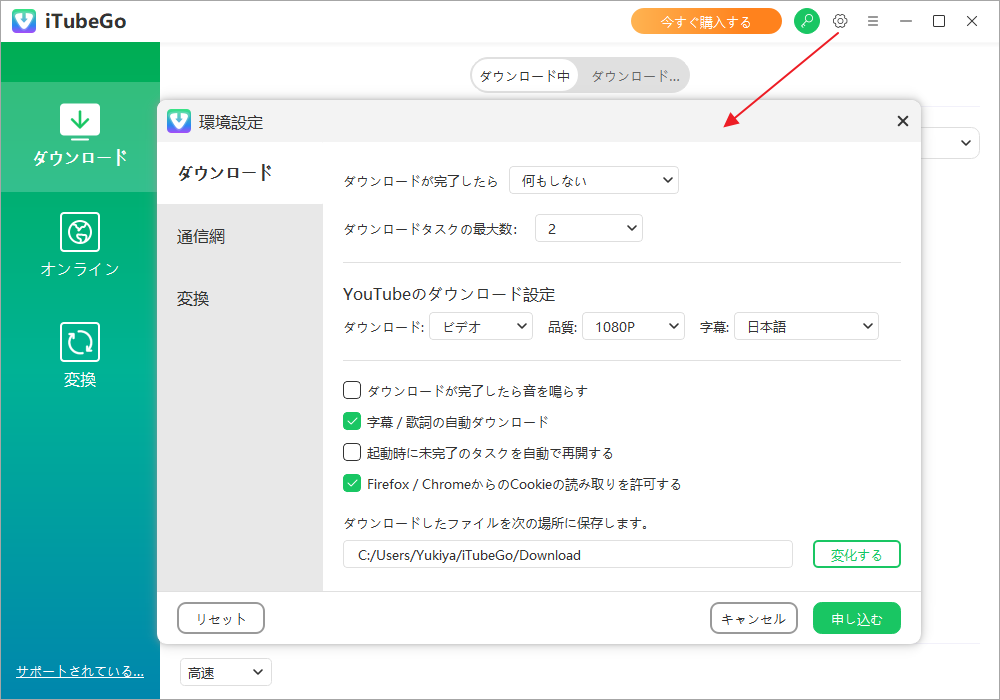Click the logo icon in 環境設定 dialog
1000x700 pixels.
point(179,121)
